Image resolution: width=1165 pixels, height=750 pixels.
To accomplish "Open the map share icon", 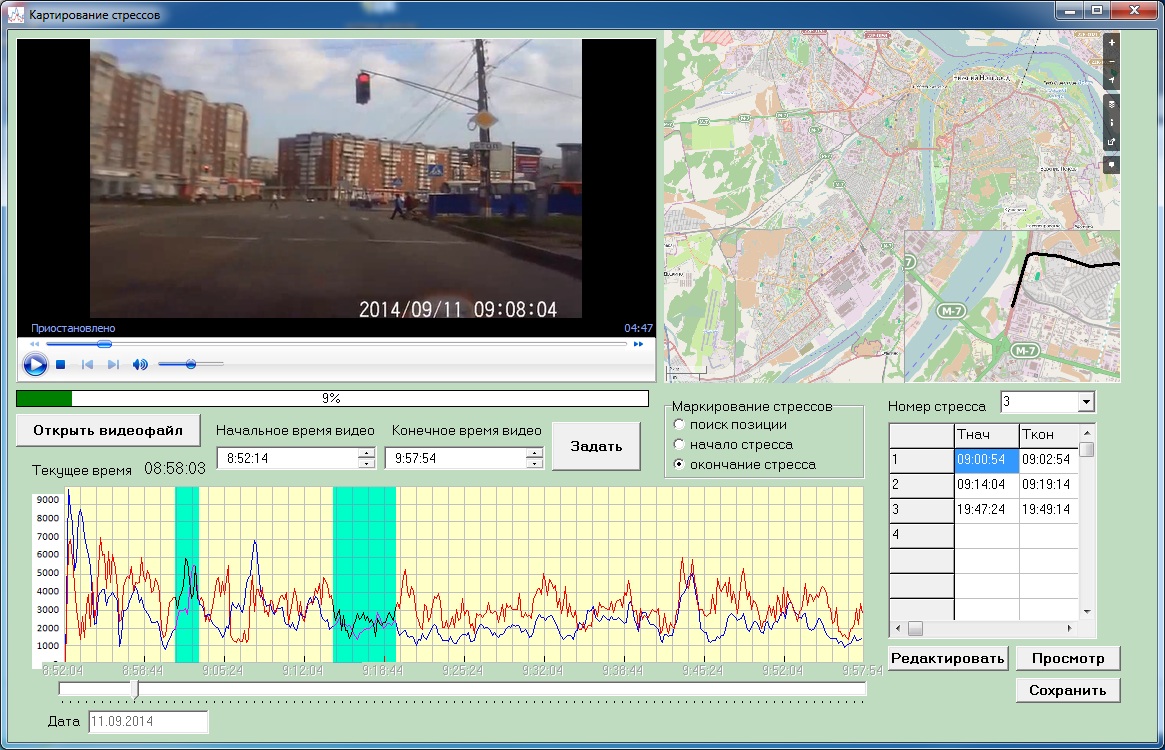I will [x=1111, y=142].
